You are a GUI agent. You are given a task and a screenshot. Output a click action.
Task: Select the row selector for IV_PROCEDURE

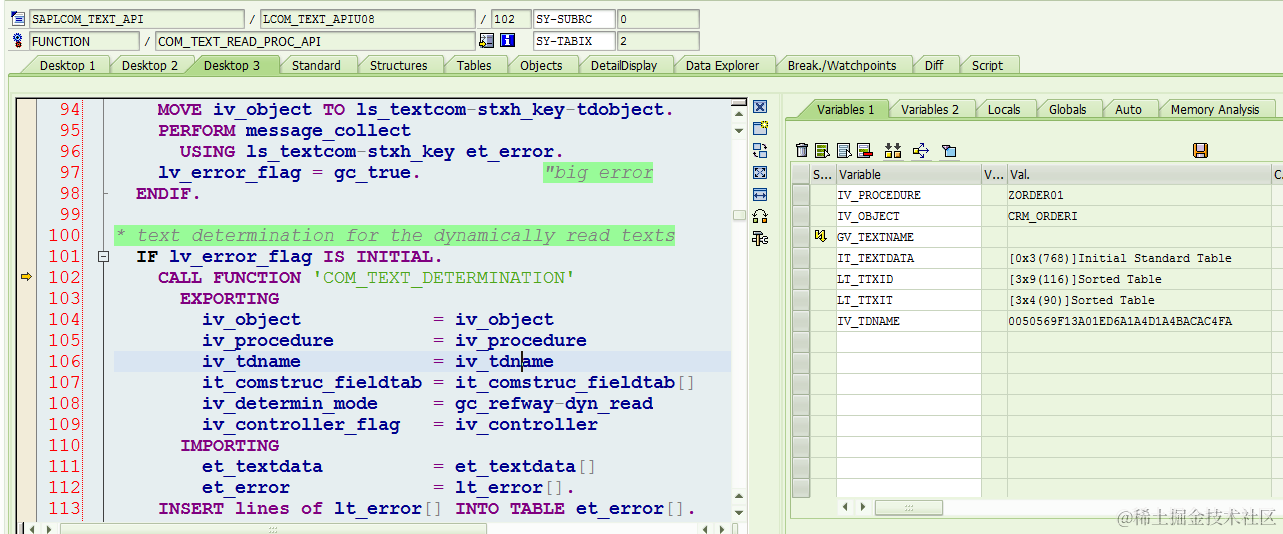coord(801,195)
